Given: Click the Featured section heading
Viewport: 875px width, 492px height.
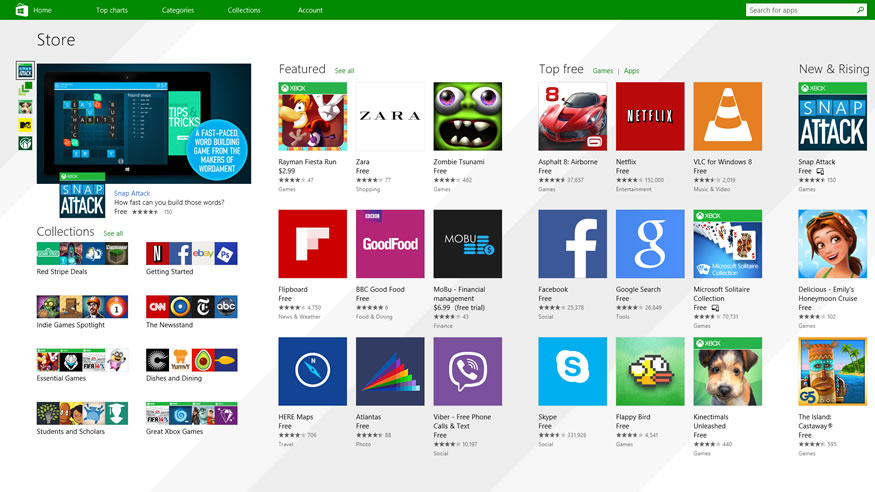Looking at the screenshot, I should click(302, 69).
